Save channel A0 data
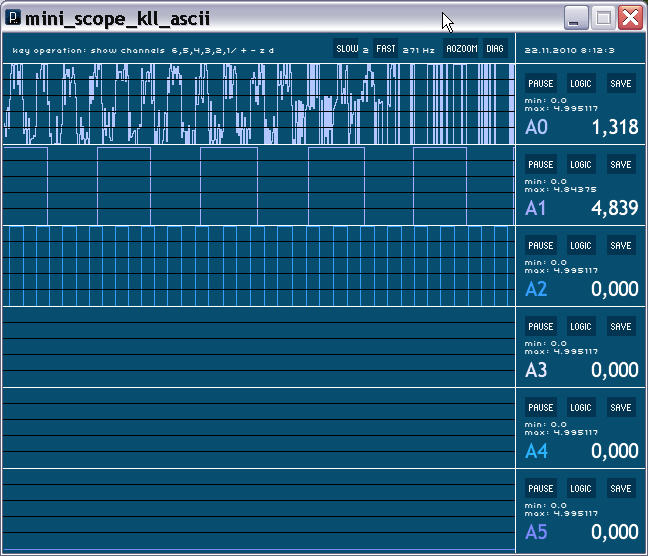 pyautogui.click(x=621, y=84)
